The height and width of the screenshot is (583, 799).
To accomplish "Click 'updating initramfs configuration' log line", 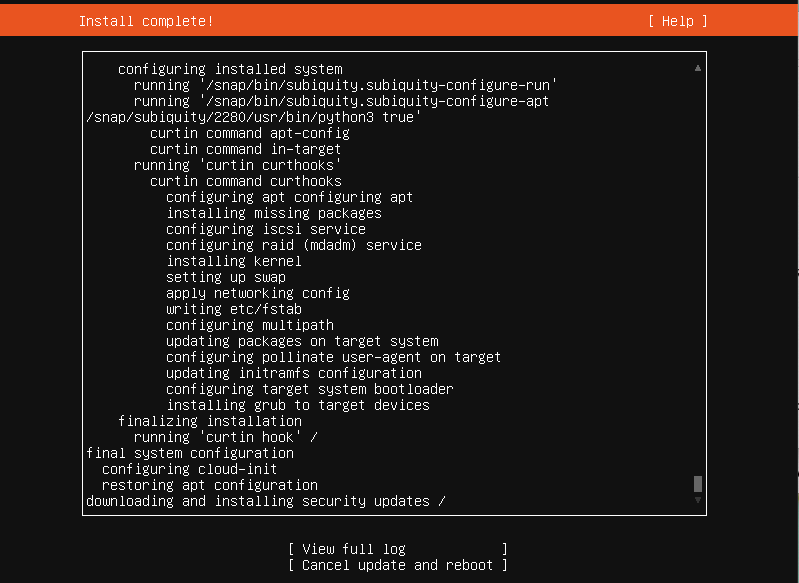I will tap(294, 373).
